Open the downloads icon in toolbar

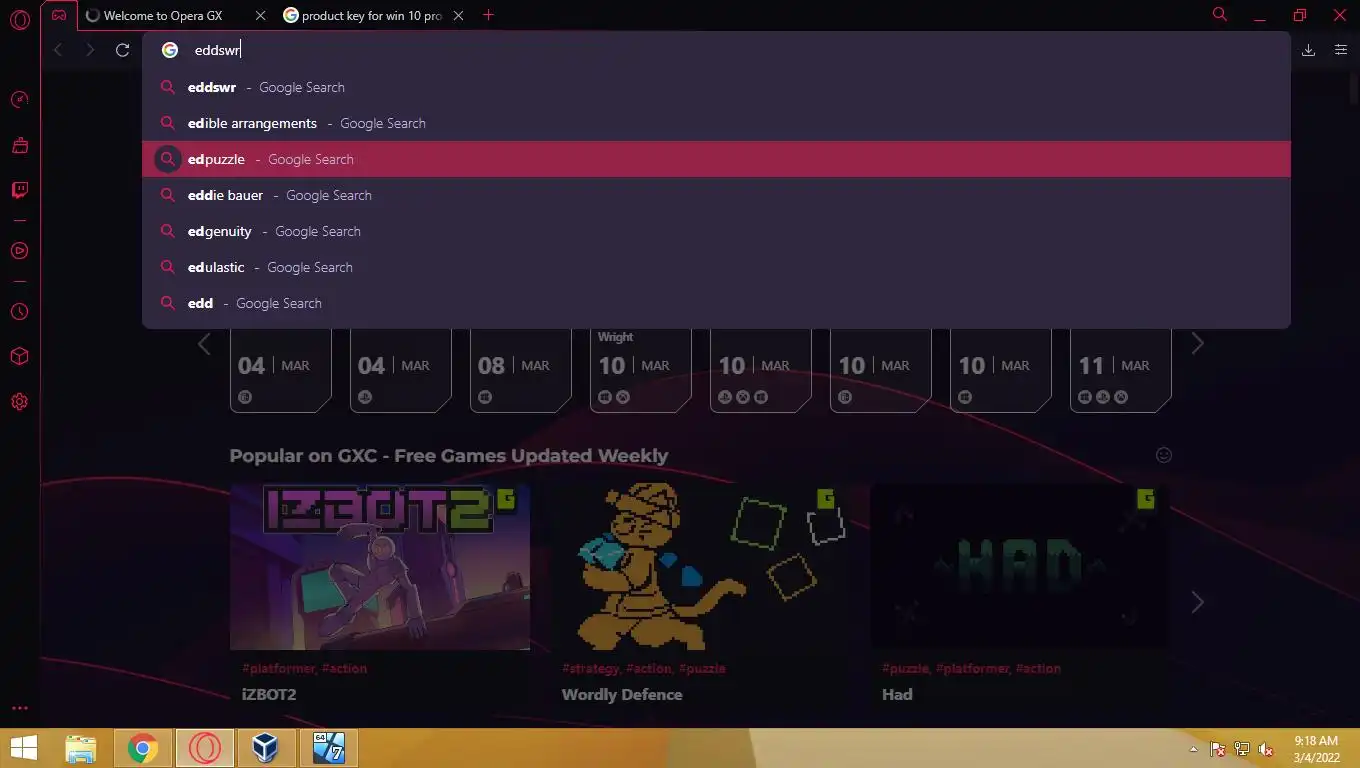(1308, 50)
